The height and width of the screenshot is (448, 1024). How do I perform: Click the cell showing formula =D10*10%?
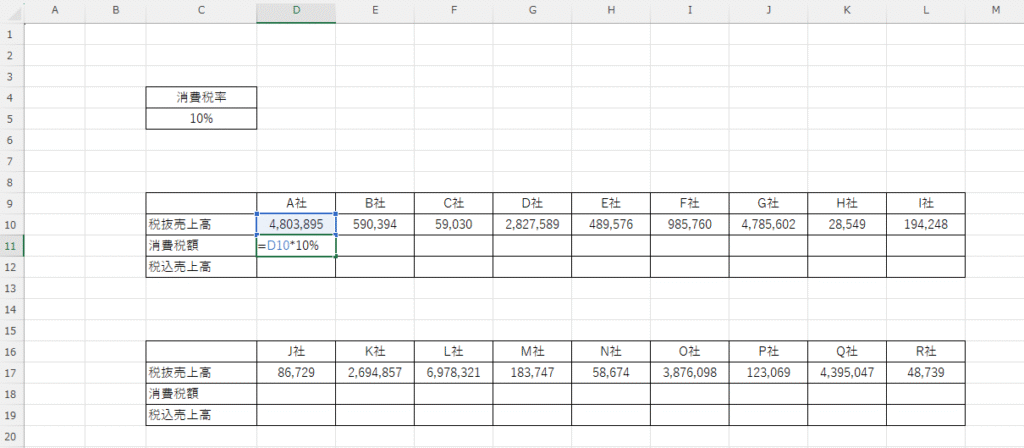[x=296, y=245]
